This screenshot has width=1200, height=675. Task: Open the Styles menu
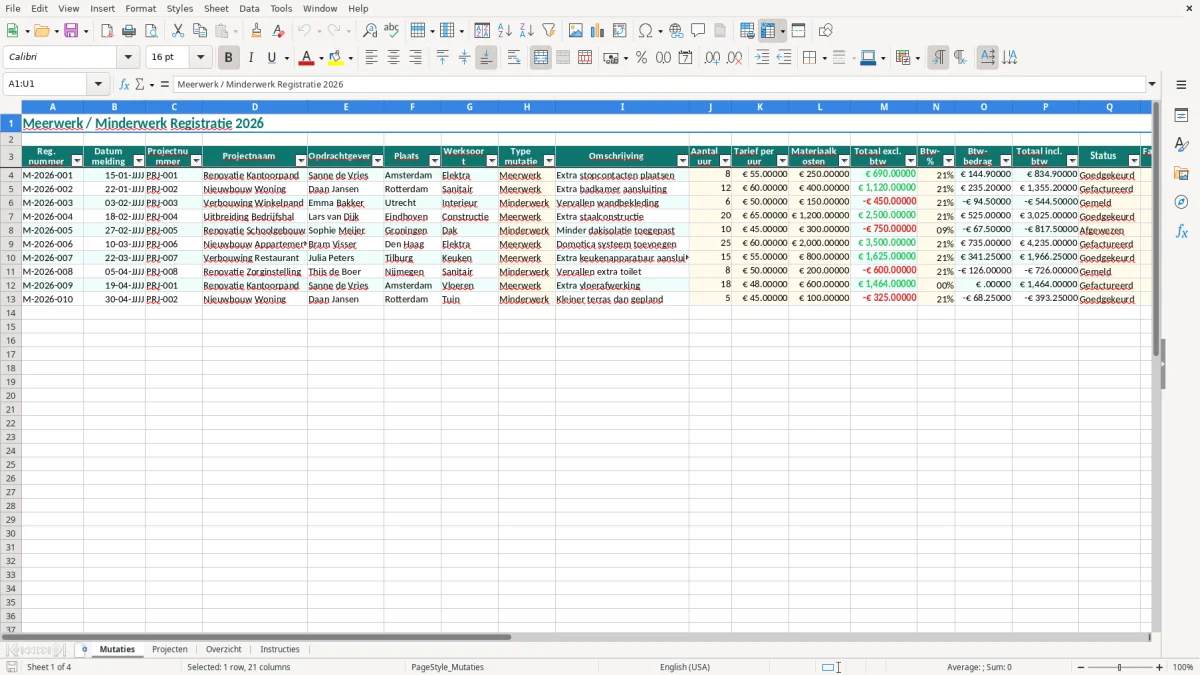tap(180, 8)
